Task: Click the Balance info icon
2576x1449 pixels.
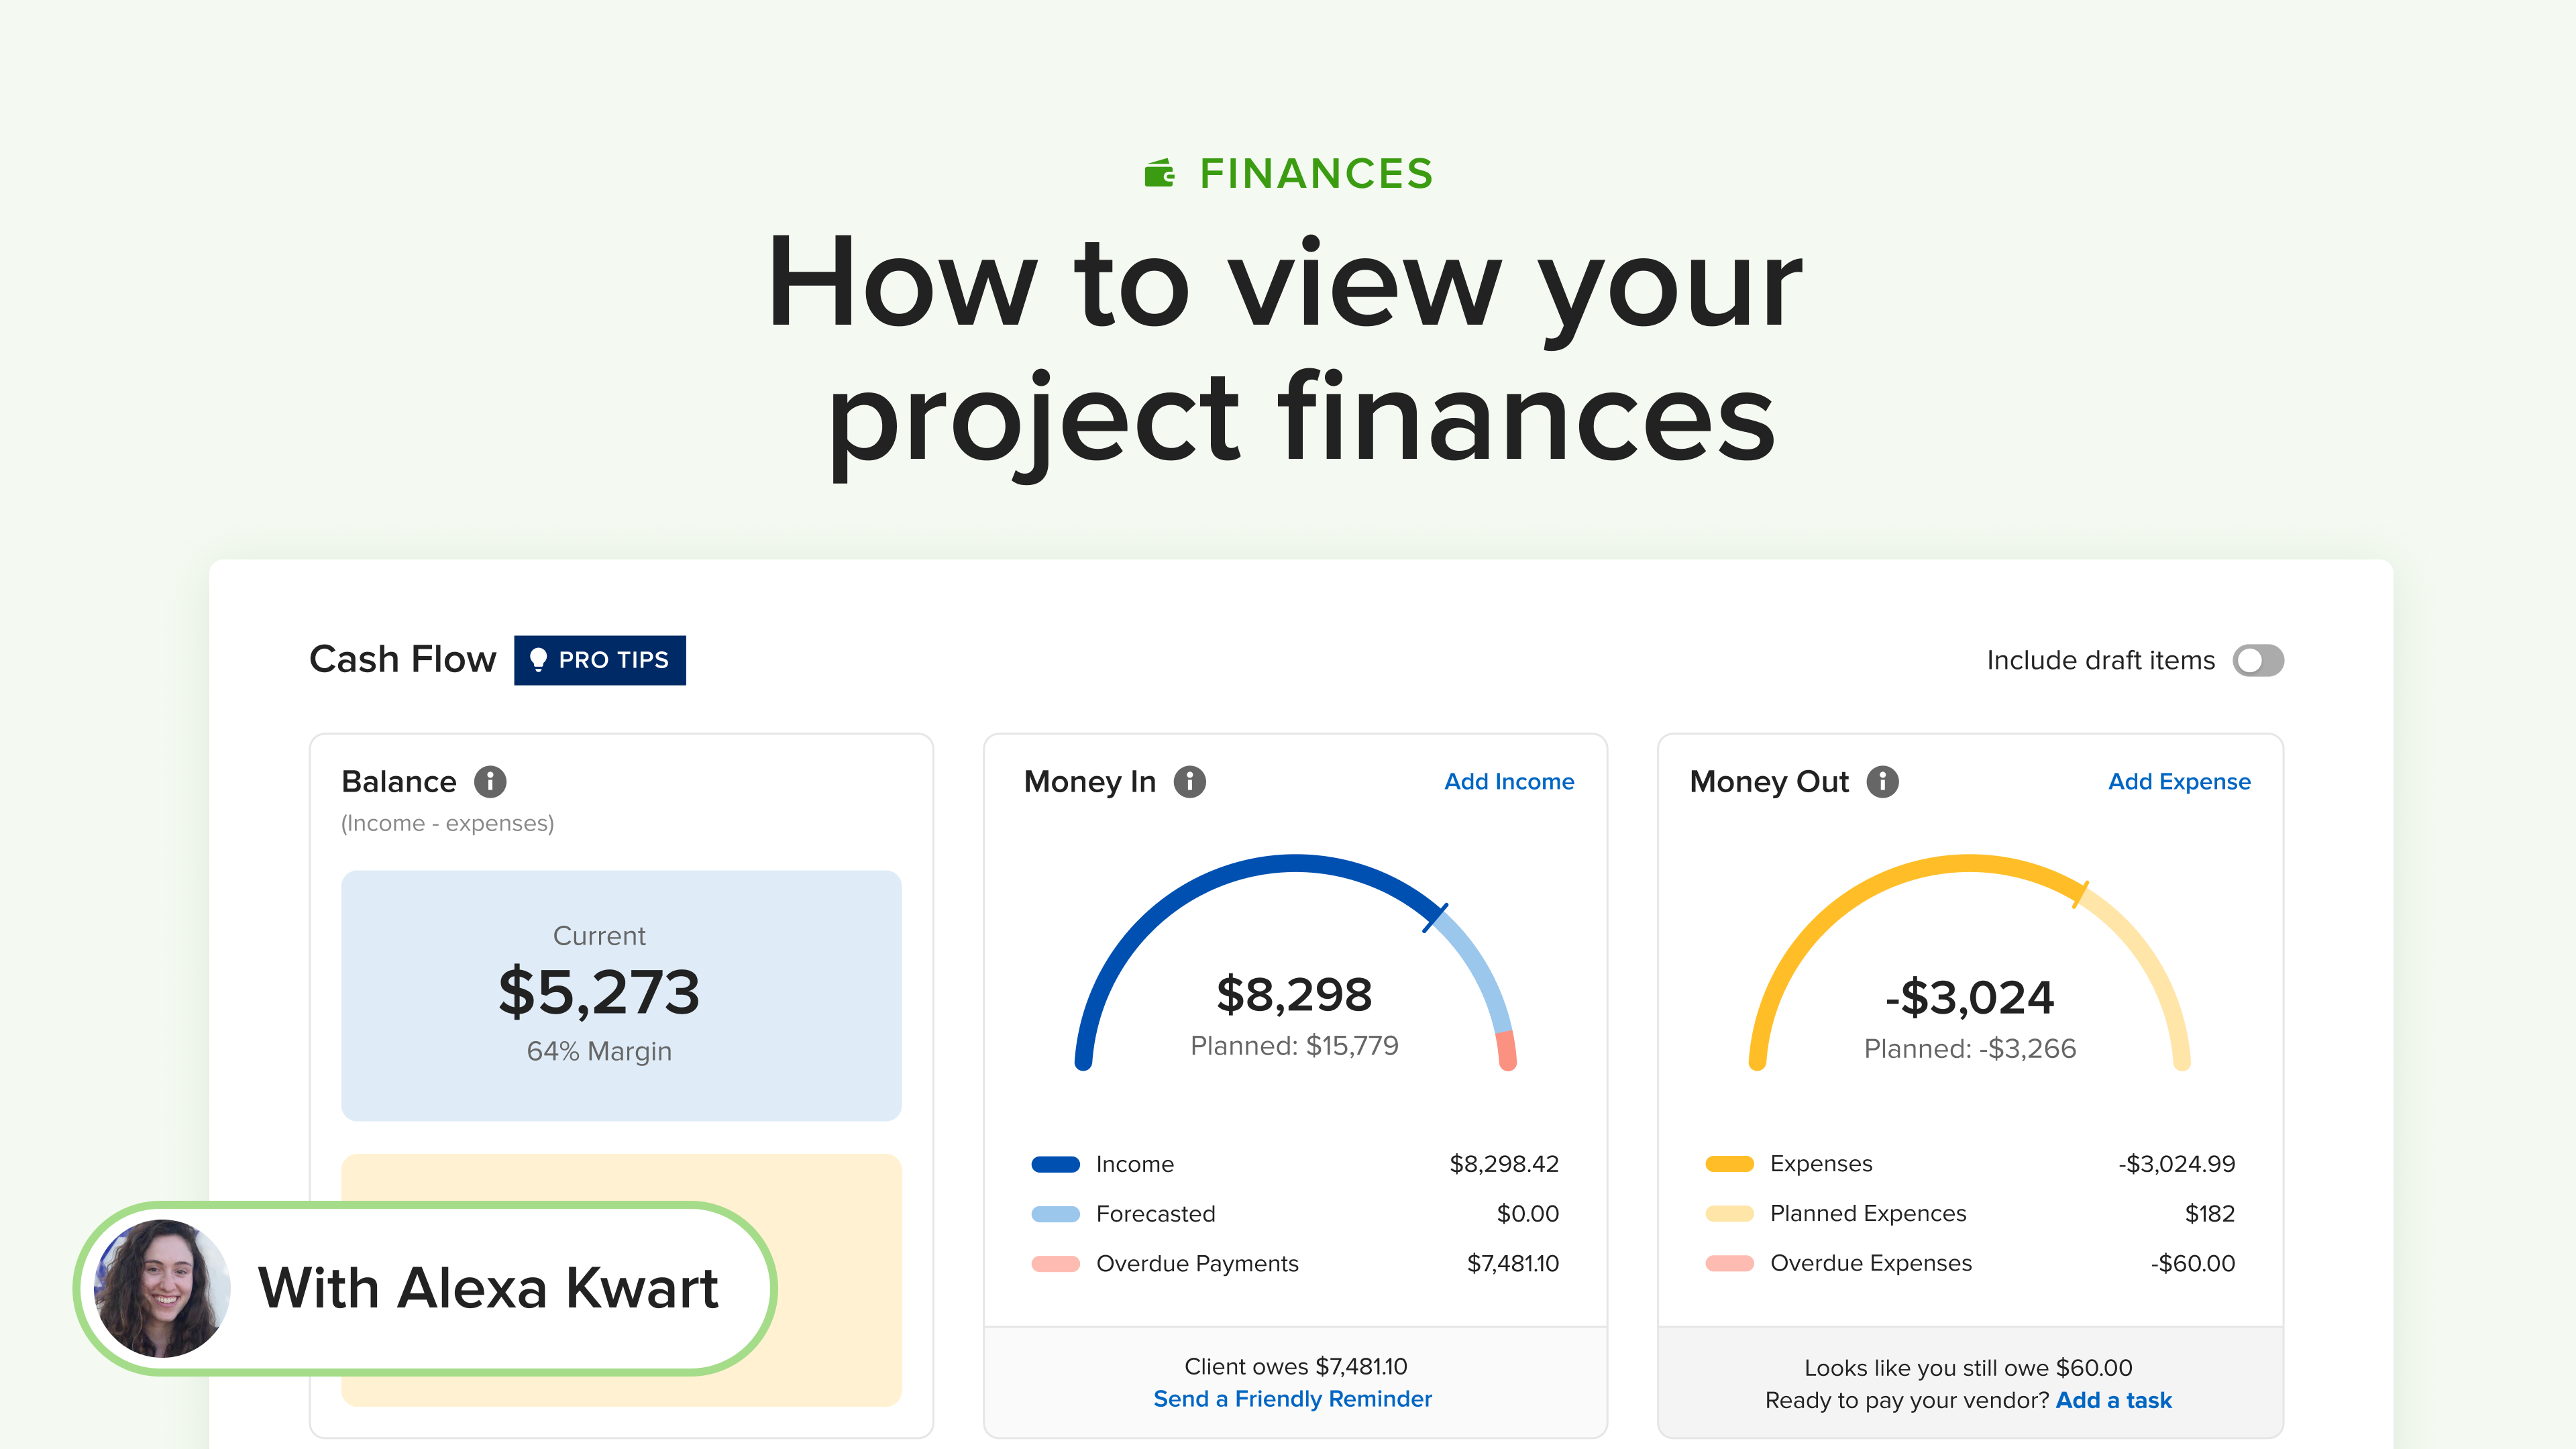Action: click(490, 781)
